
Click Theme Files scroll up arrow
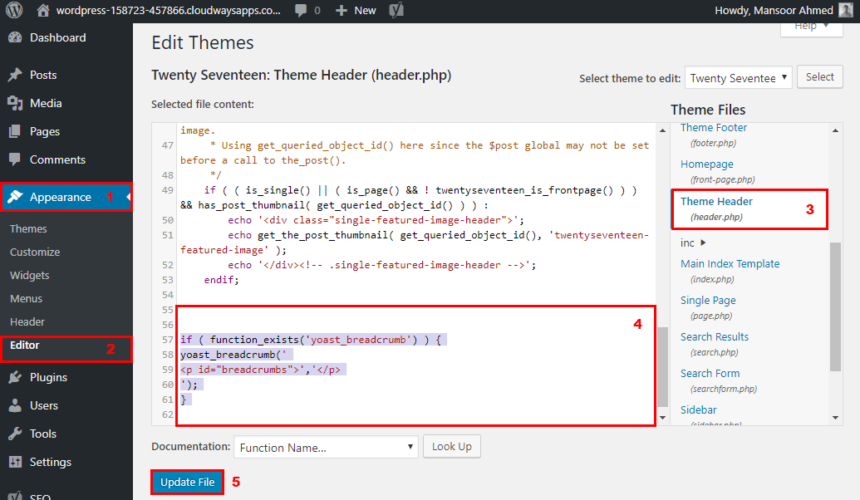(835, 130)
